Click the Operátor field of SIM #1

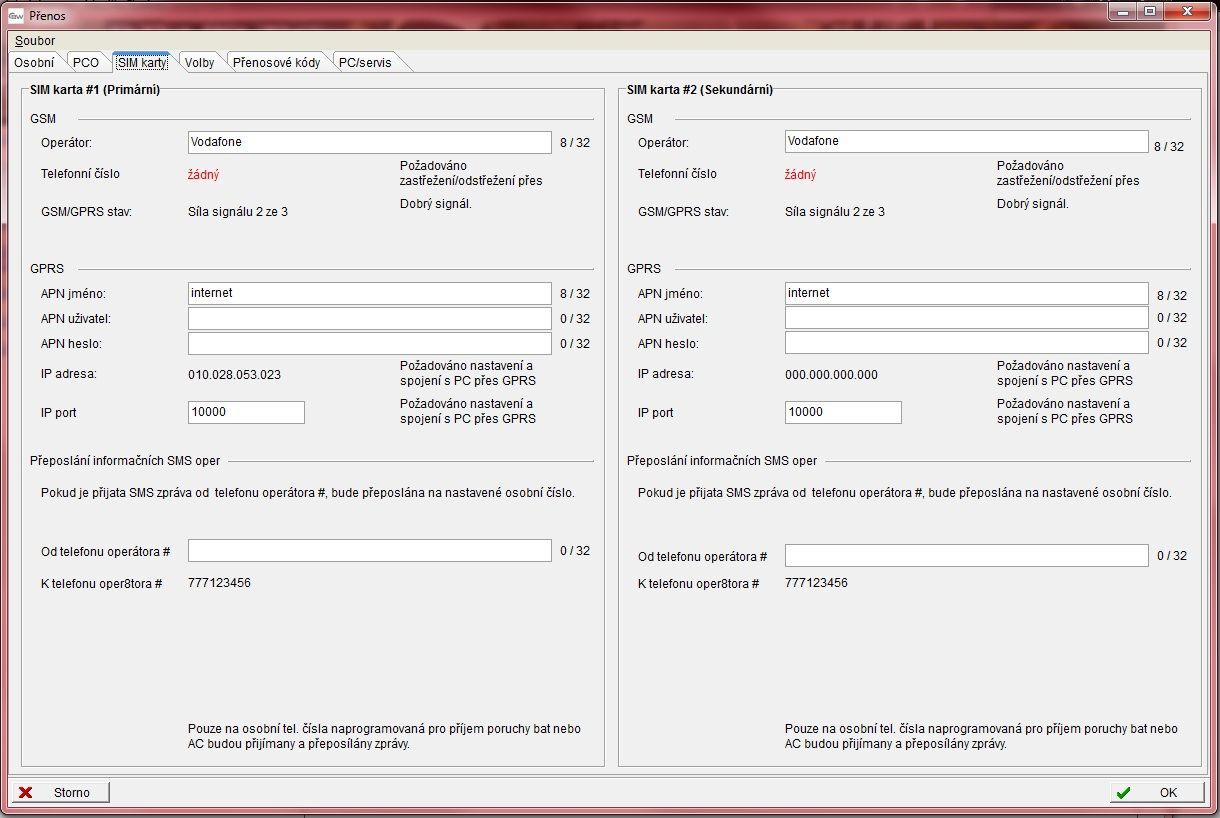(x=369, y=142)
